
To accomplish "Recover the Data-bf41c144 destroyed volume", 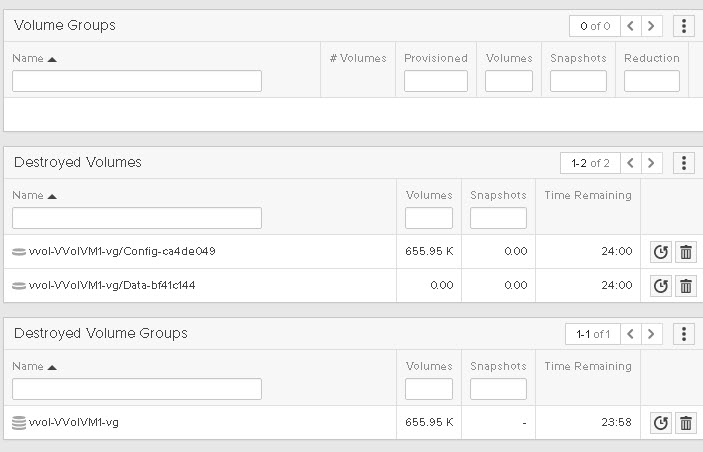I will pyautogui.click(x=660, y=286).
